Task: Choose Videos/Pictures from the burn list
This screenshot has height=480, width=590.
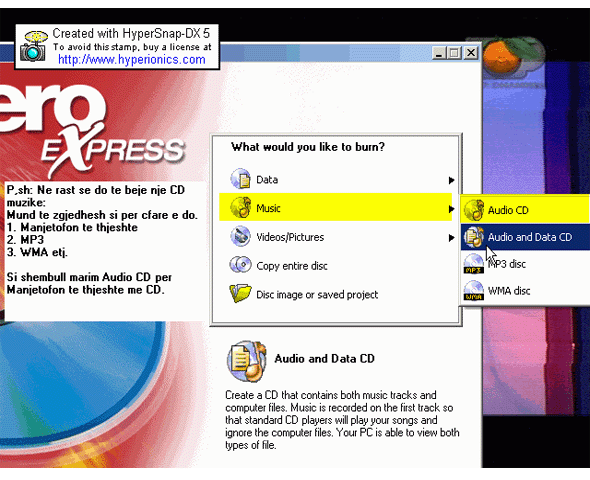Action: pos(336,237)
